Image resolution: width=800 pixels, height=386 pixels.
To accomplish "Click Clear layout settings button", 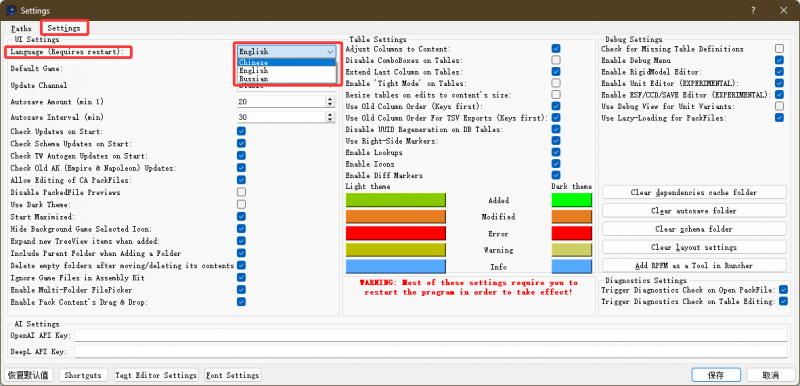I will pyautogui.click(x=694, y=247).
